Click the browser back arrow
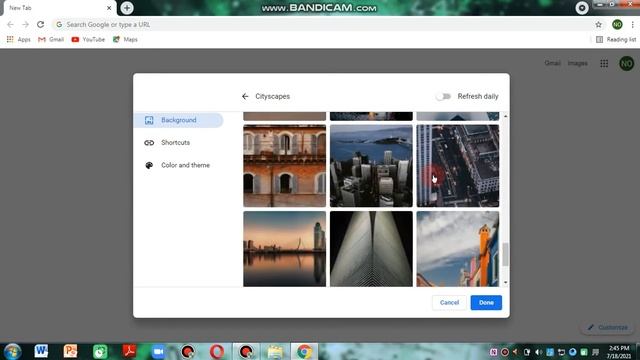This screenshot has height=360, width=640. pyautogui.click(x=10, y=24)
